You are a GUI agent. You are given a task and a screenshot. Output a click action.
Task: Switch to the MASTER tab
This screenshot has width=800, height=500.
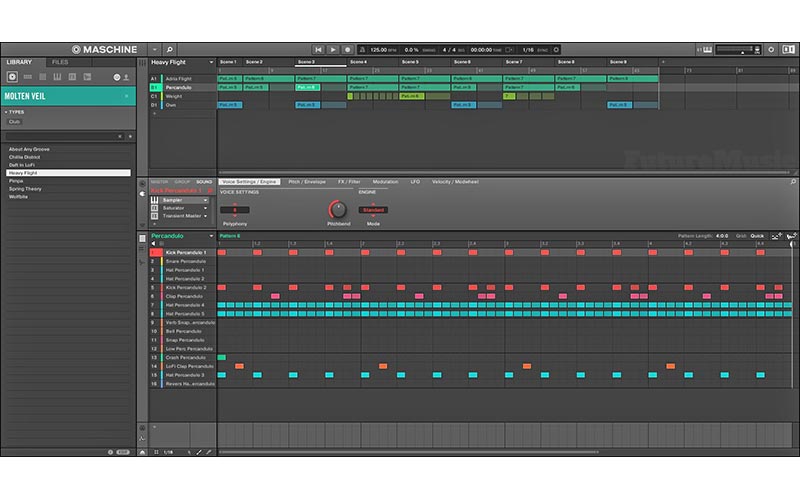pyautogui.click(x=159, y=182)
